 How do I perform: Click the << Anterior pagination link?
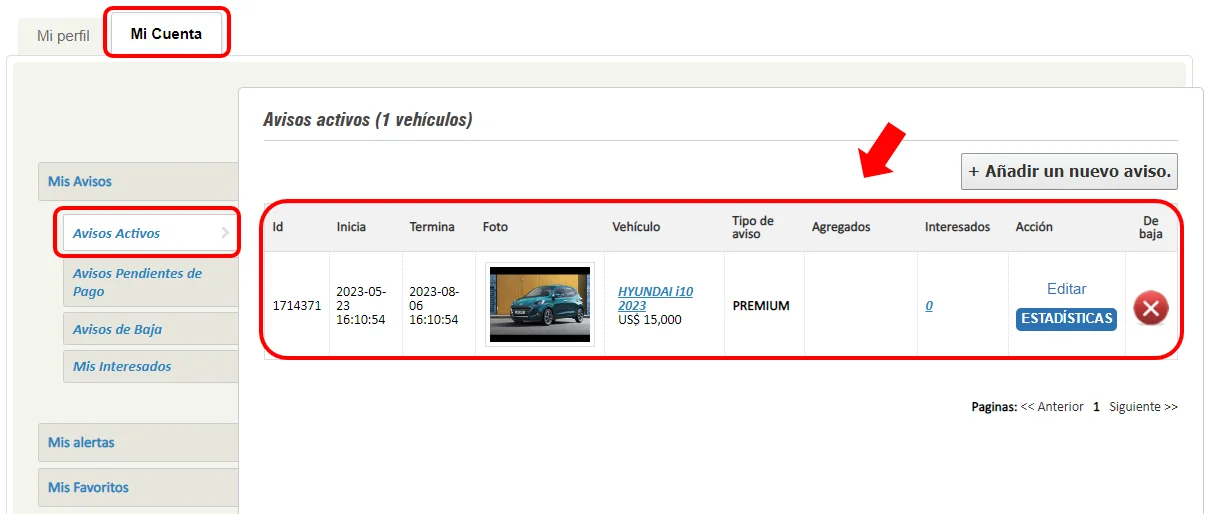pyautogui.click(x=1052, y=407)
